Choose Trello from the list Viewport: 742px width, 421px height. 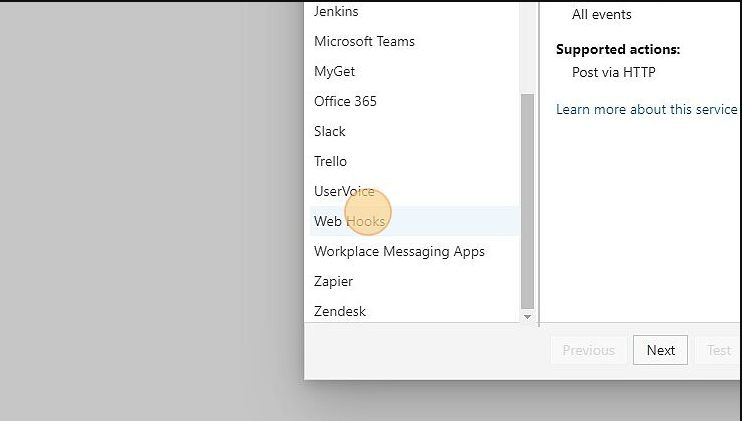tap(330, 162)
